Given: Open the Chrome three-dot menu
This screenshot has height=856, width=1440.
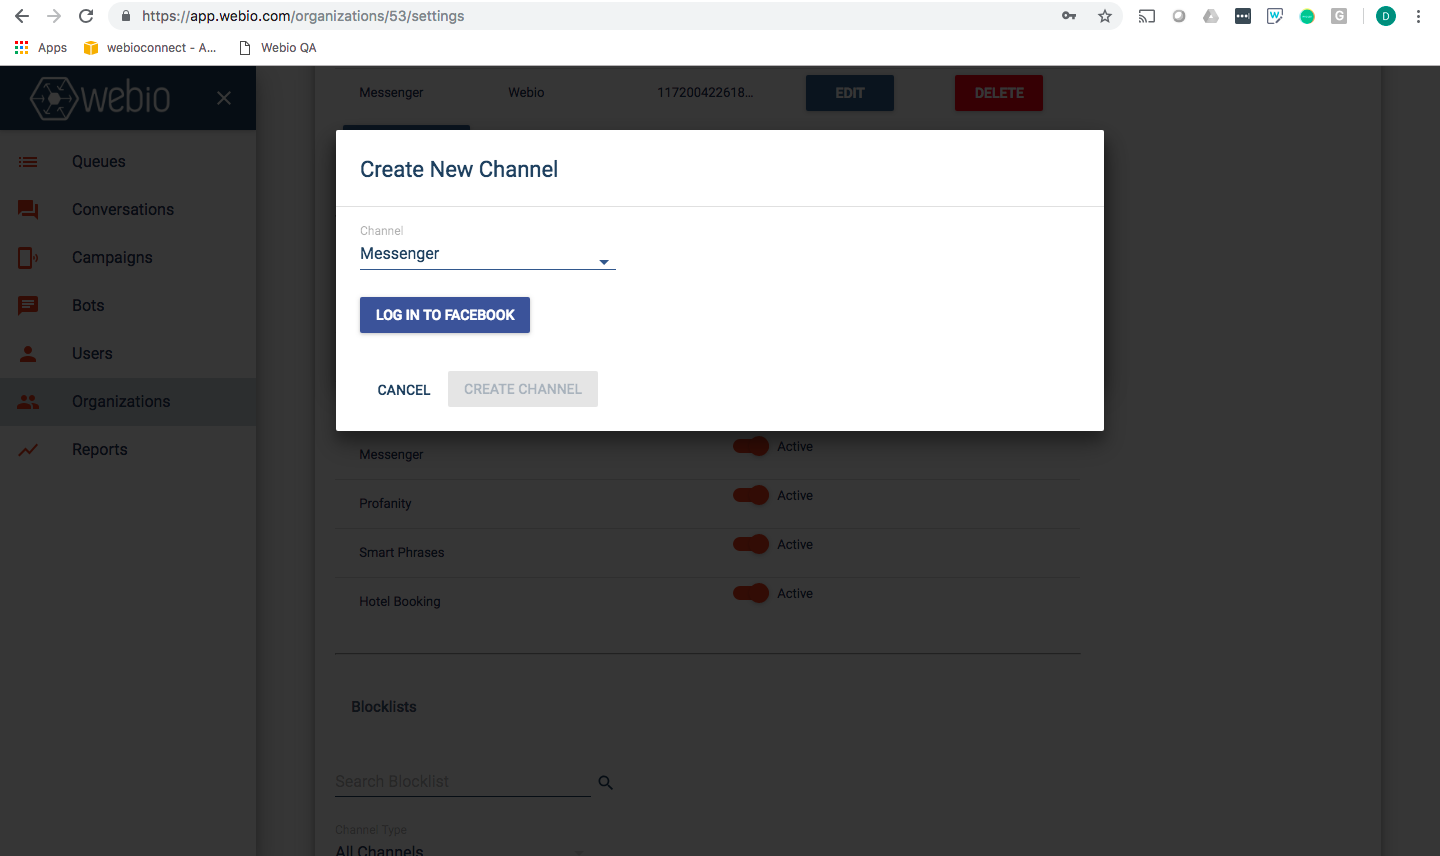Looking at the screenshot, I should [x=1418, y=16].
